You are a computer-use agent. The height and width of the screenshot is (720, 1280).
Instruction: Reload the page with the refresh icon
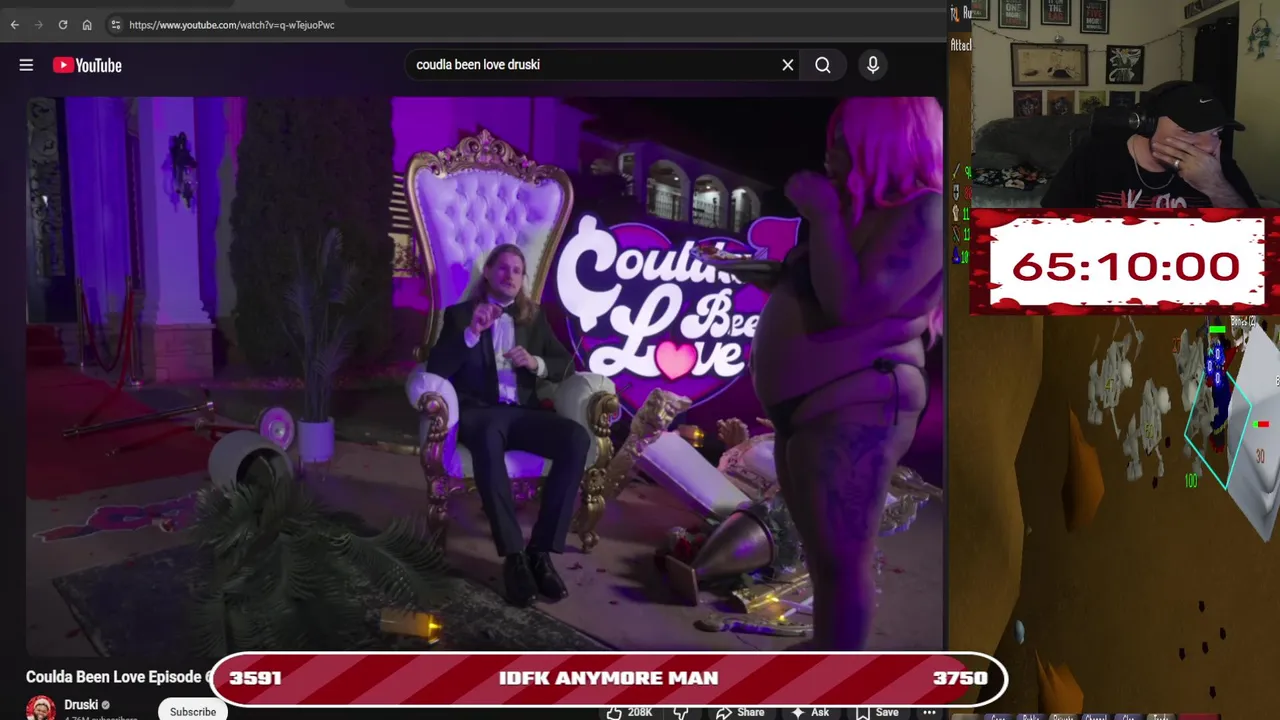tap(62, 25)
